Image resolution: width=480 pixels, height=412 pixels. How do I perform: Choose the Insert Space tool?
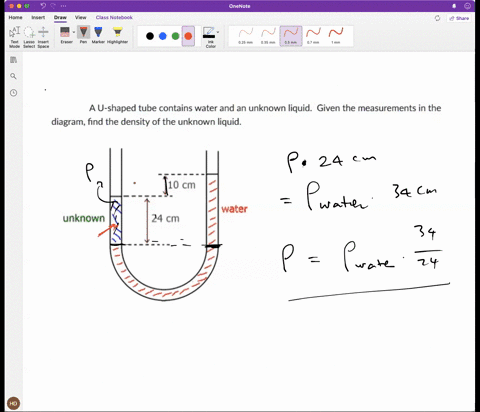coord(43,37)
